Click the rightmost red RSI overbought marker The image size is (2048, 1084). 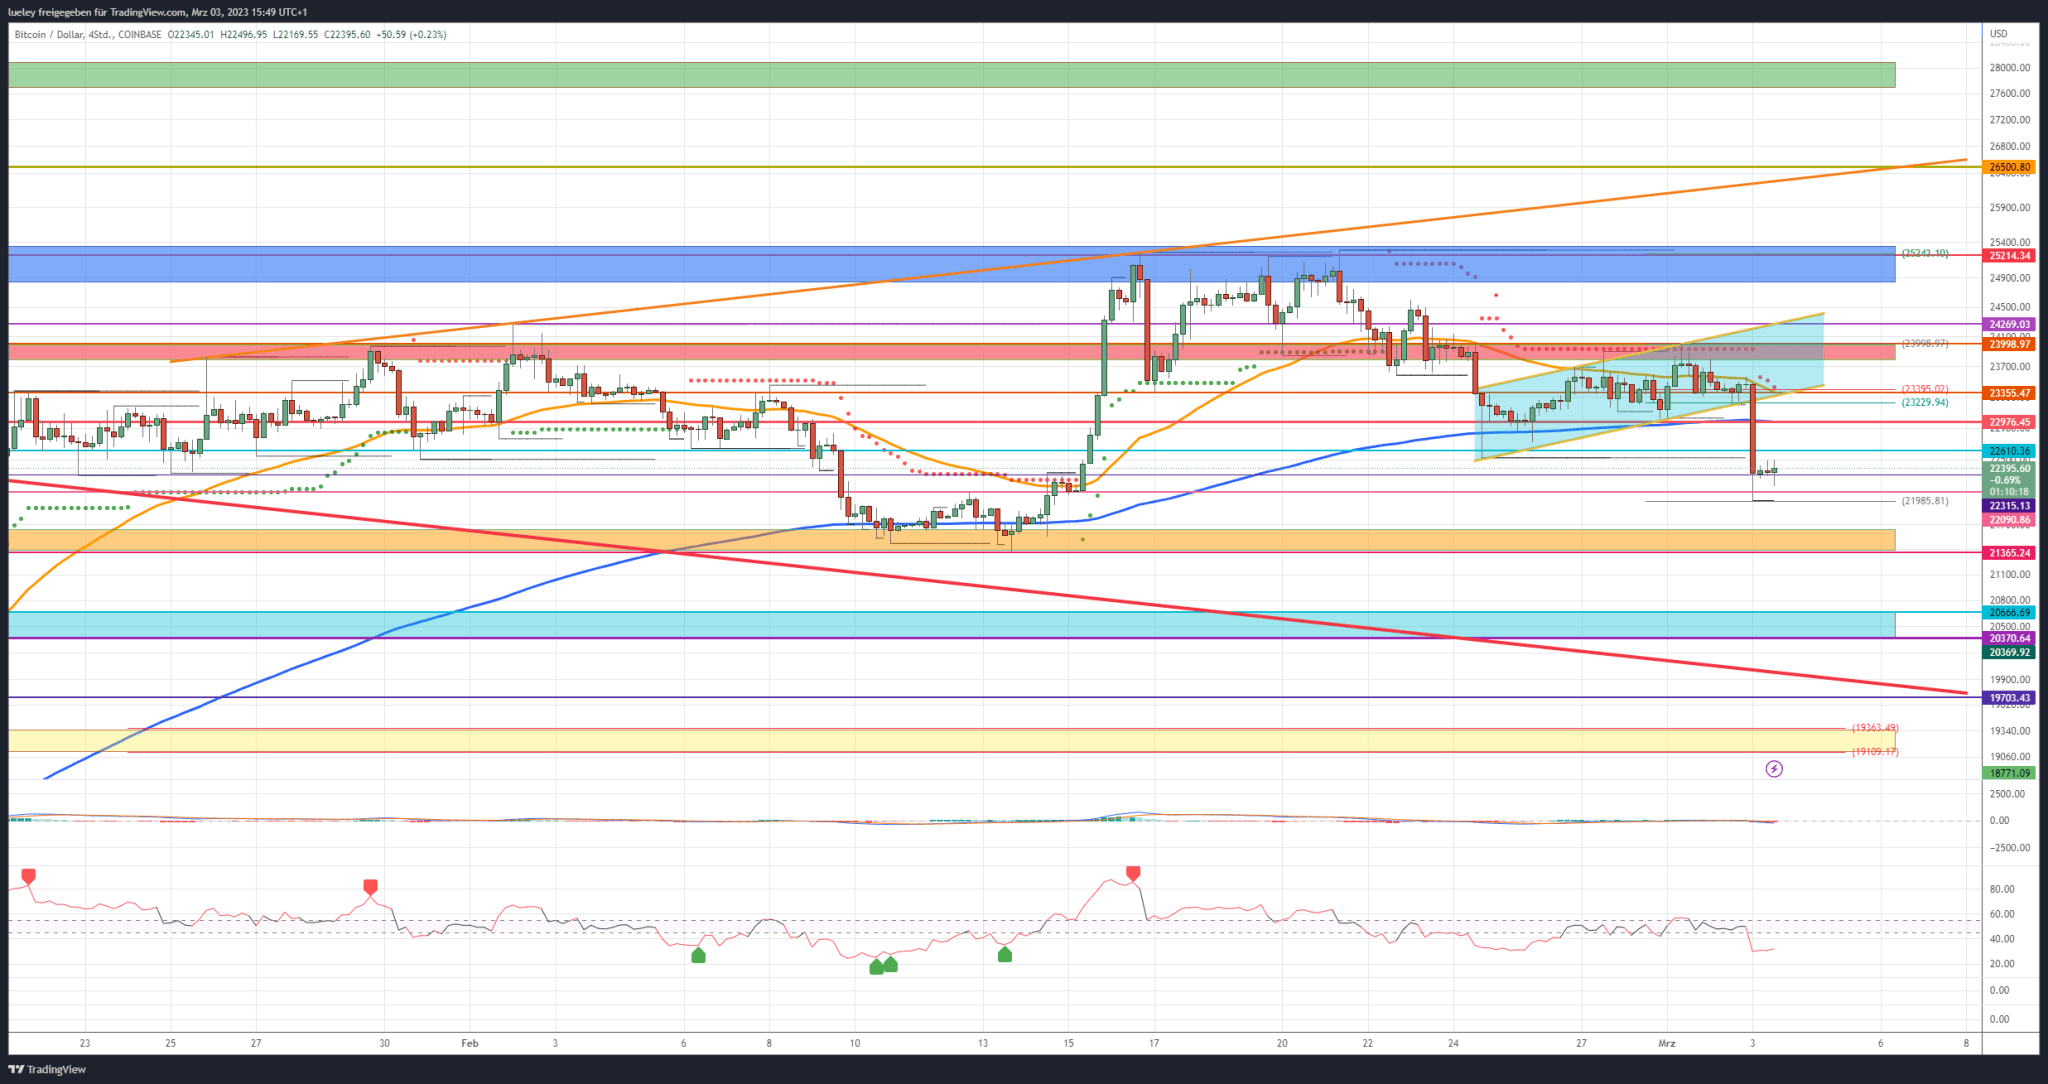[1133, 874]
